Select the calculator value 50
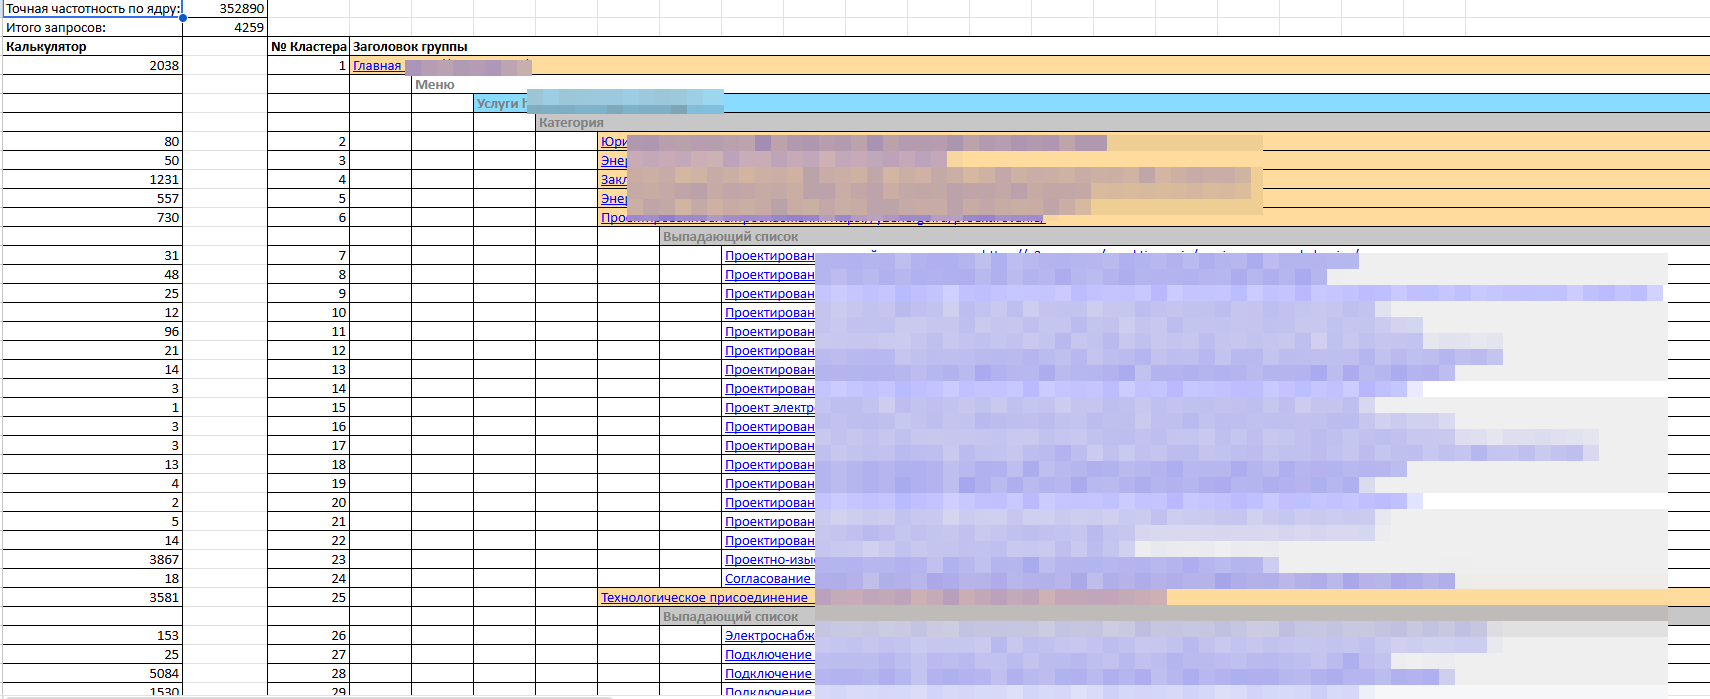The height and width of the screenshot is (699, 1710). click(93, 161)
